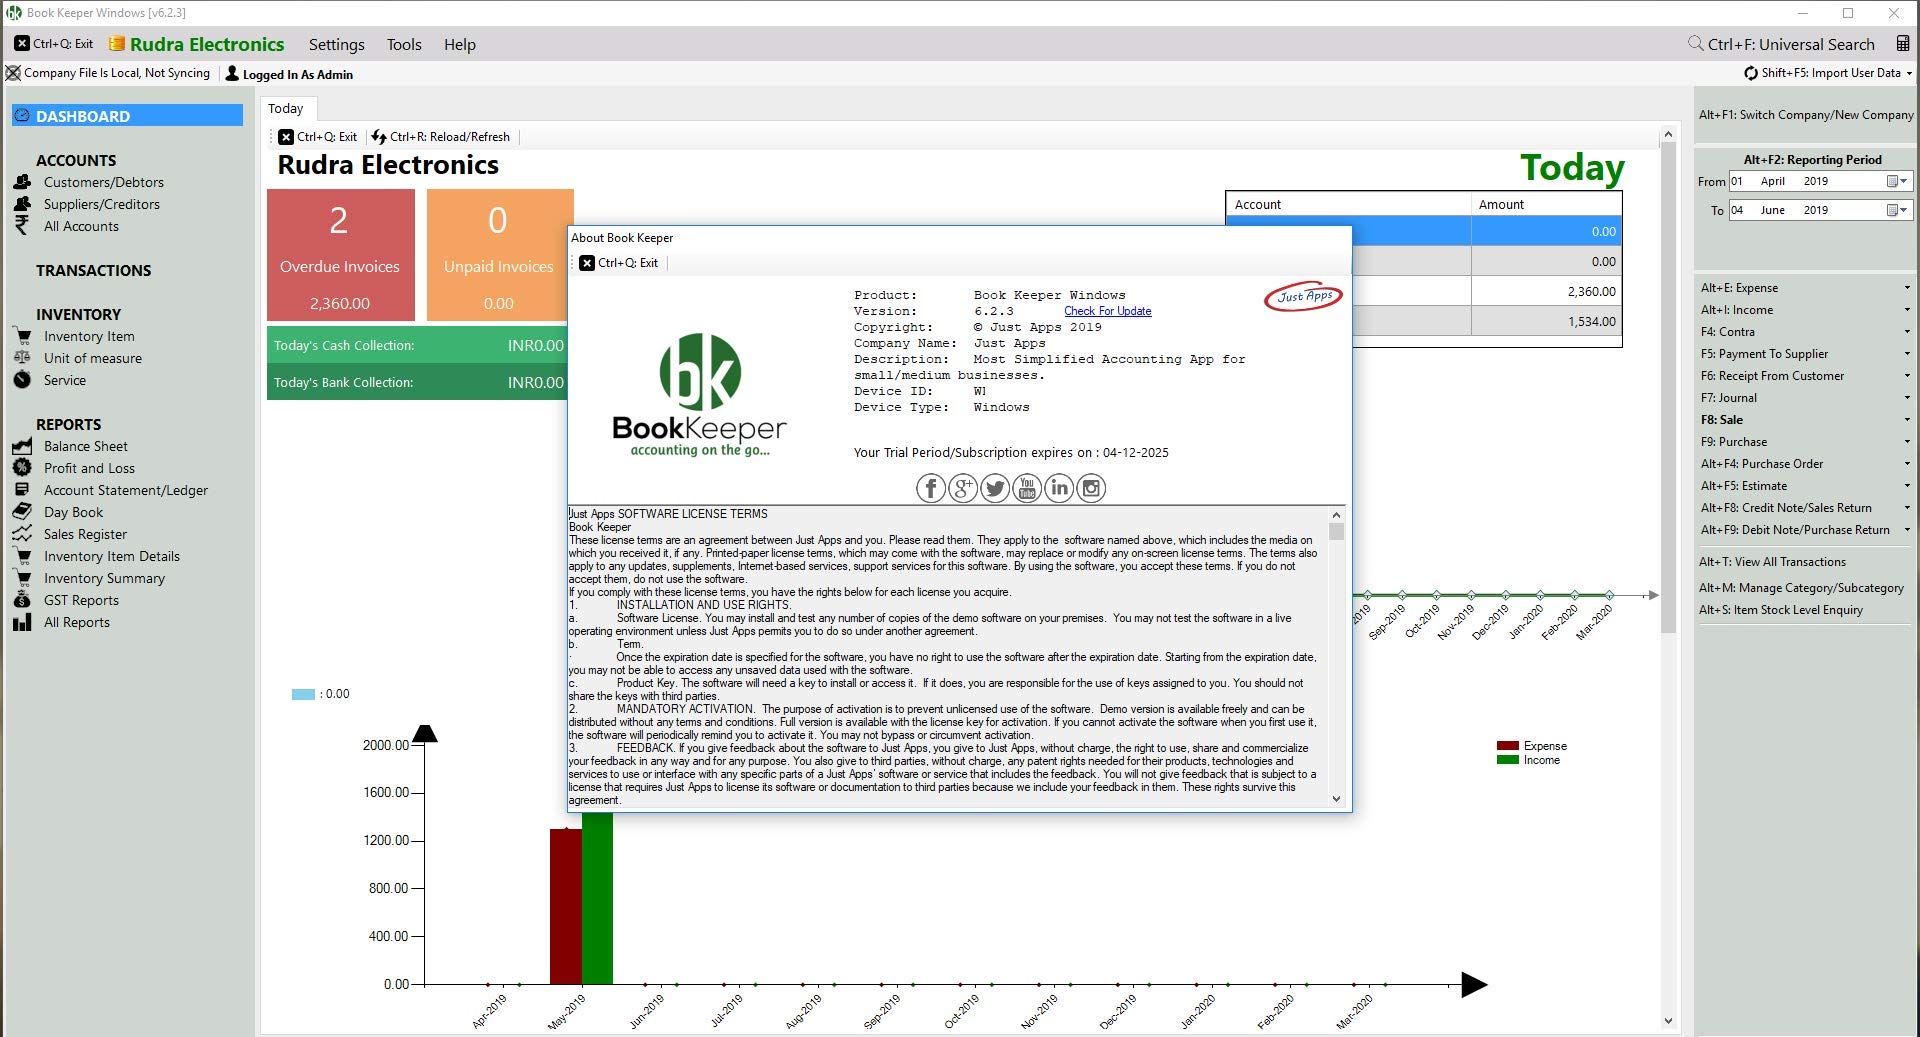Click the calculator icon in top bar

coord(1902,44)
